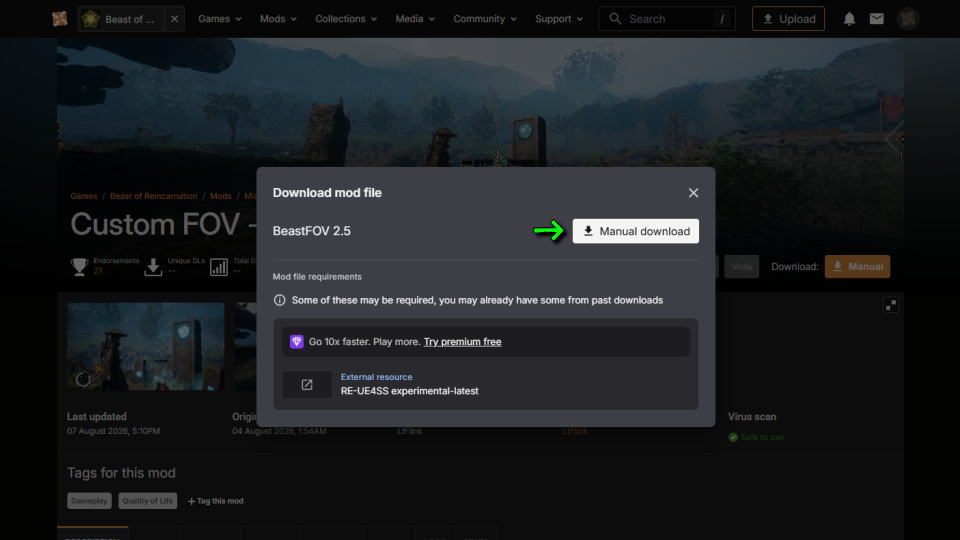Open the Beast of Reincarnation game tab
960x540 pixels.
pyautogui.click(x=121, y=19)
